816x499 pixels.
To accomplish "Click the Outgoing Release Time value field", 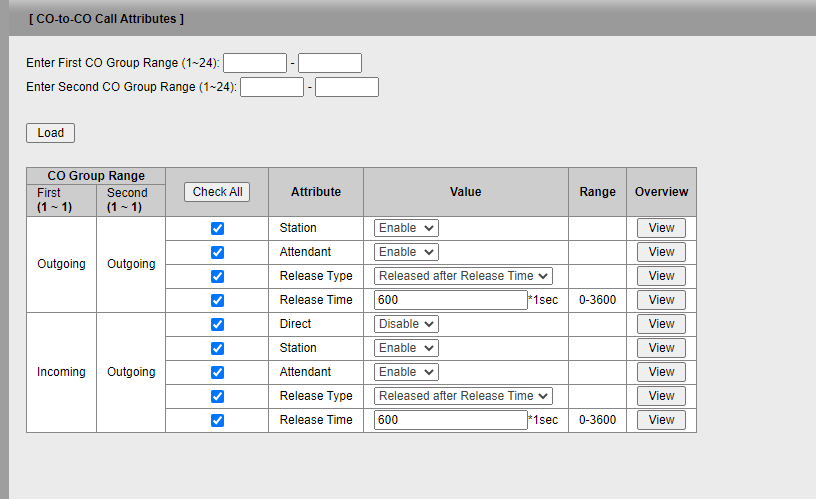I will click(450, 300).
